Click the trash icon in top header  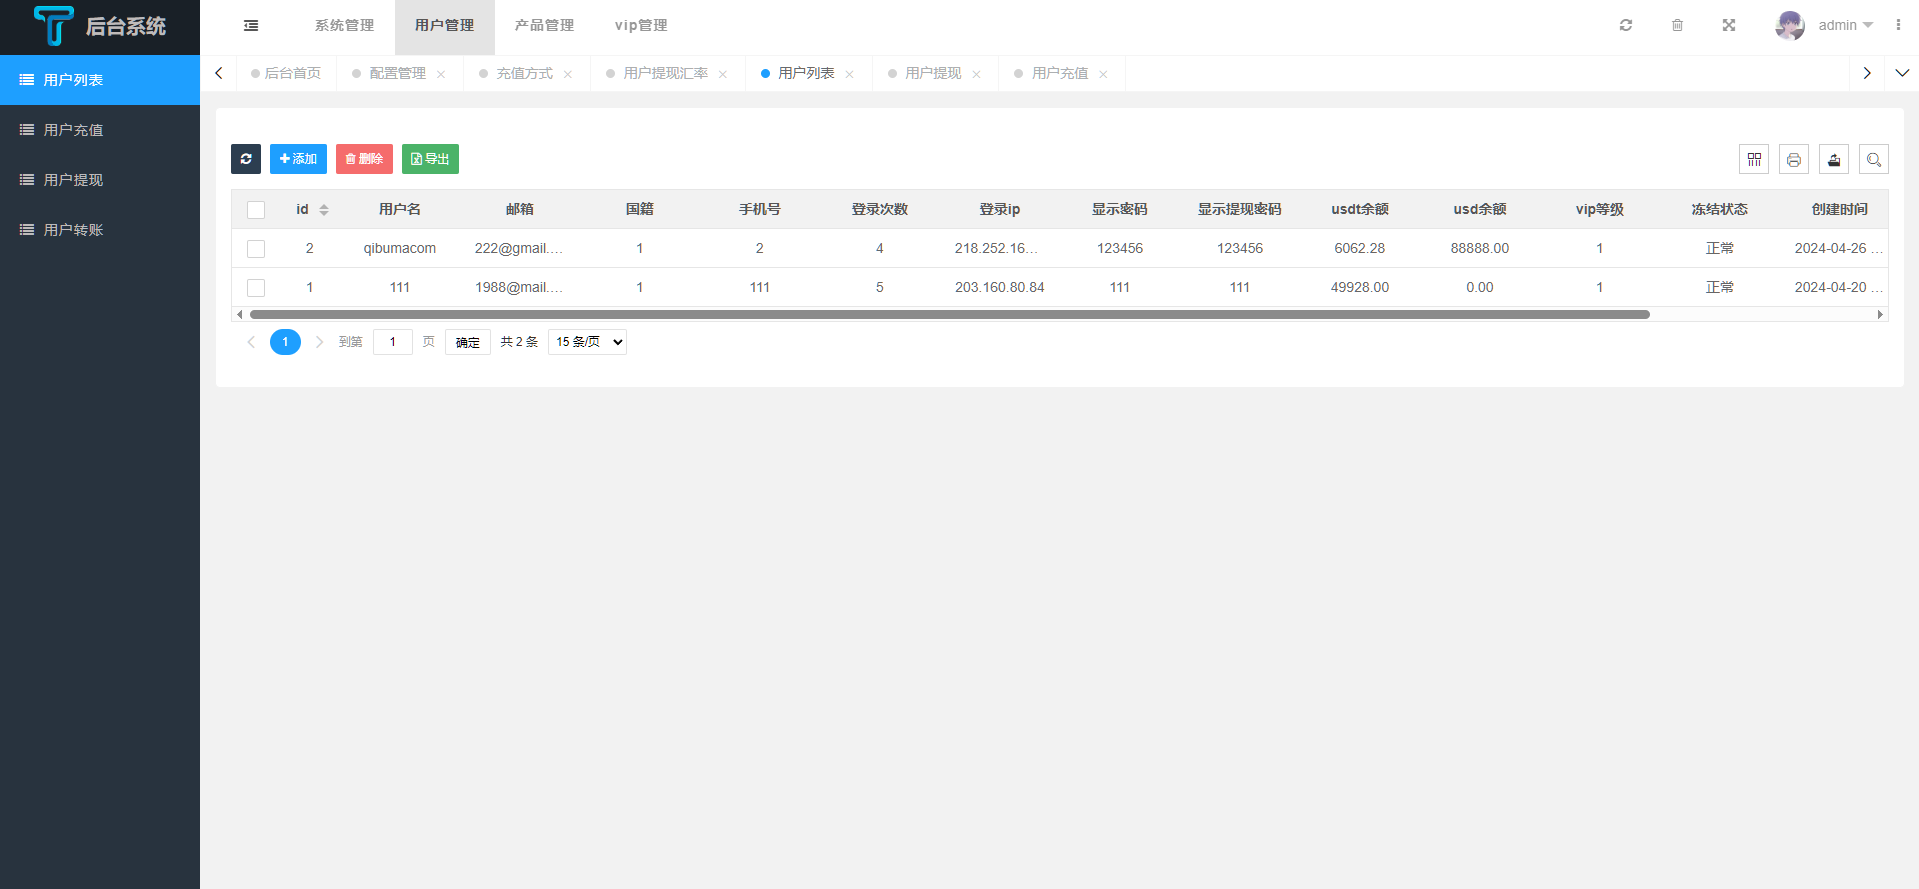point(1678,26)
